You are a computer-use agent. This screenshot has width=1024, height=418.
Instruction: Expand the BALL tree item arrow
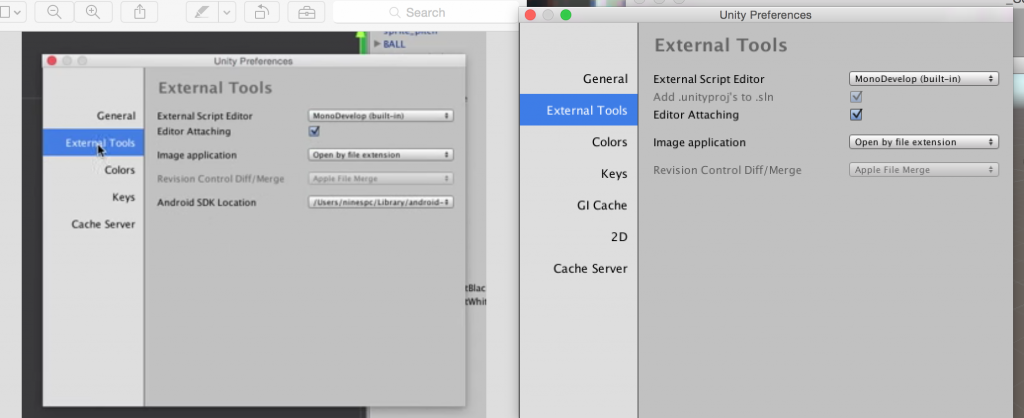tap(377, 44)
